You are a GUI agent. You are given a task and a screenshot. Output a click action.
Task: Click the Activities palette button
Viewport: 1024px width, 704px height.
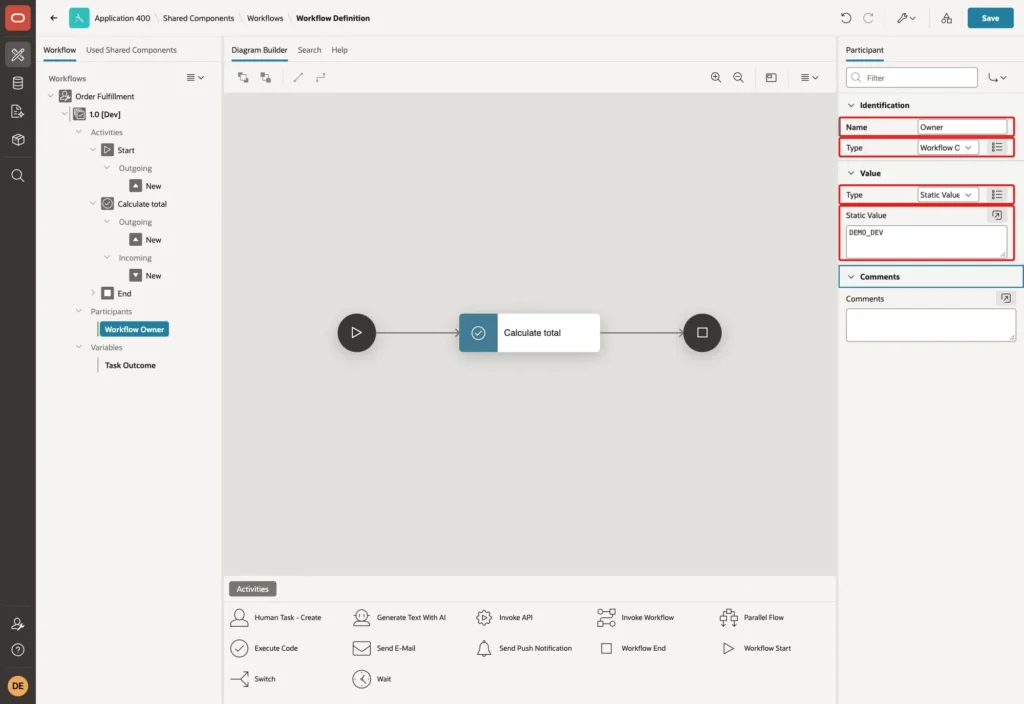click(x=253, y=588)
